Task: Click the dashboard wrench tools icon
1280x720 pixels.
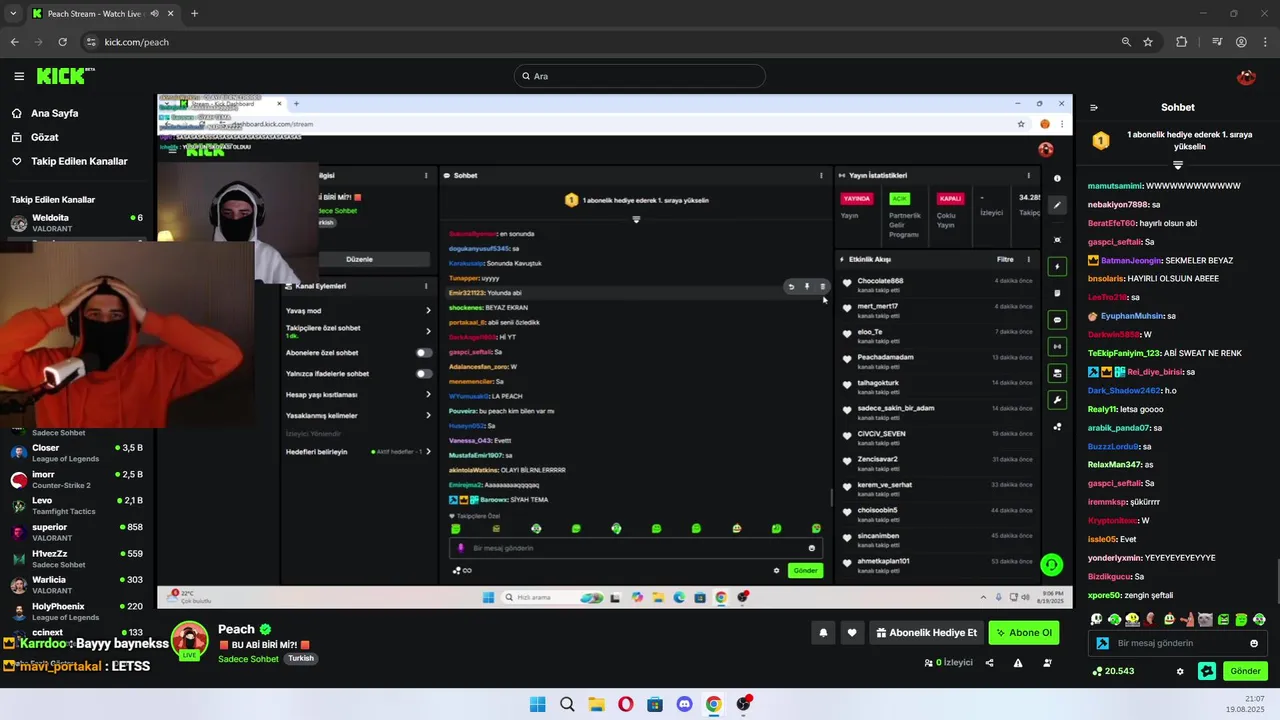Action: tap(1058, 400)
